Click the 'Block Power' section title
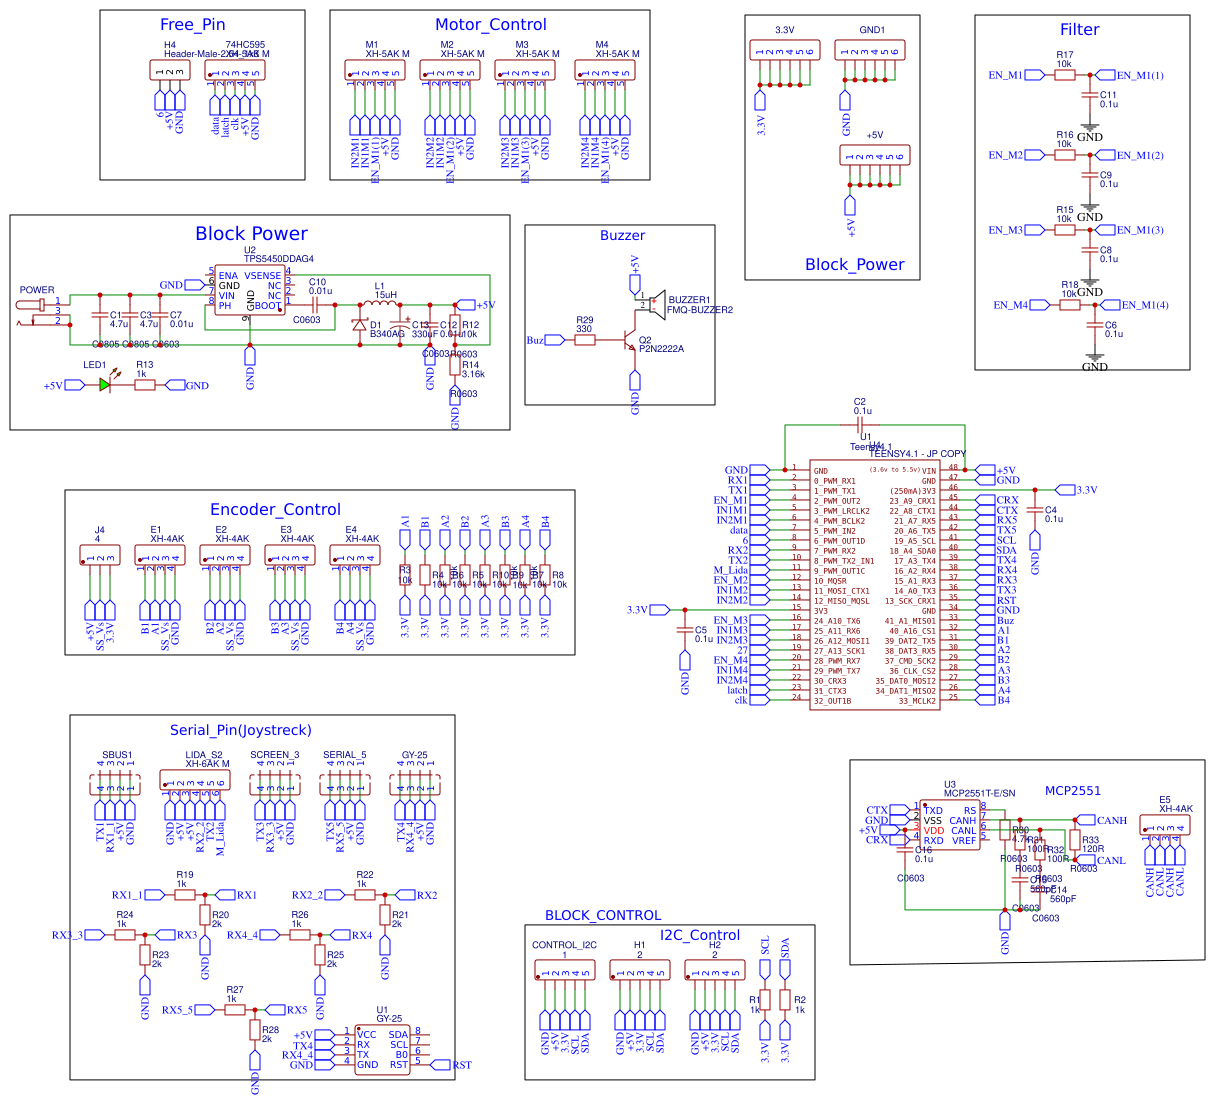1215x1105 pixels. click(x=251, y=233)
